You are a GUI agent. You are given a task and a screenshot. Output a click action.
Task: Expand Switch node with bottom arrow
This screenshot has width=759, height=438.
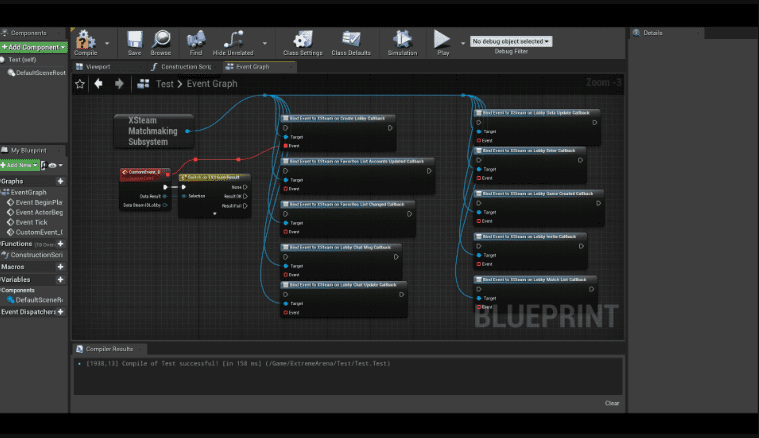(214, 213)
